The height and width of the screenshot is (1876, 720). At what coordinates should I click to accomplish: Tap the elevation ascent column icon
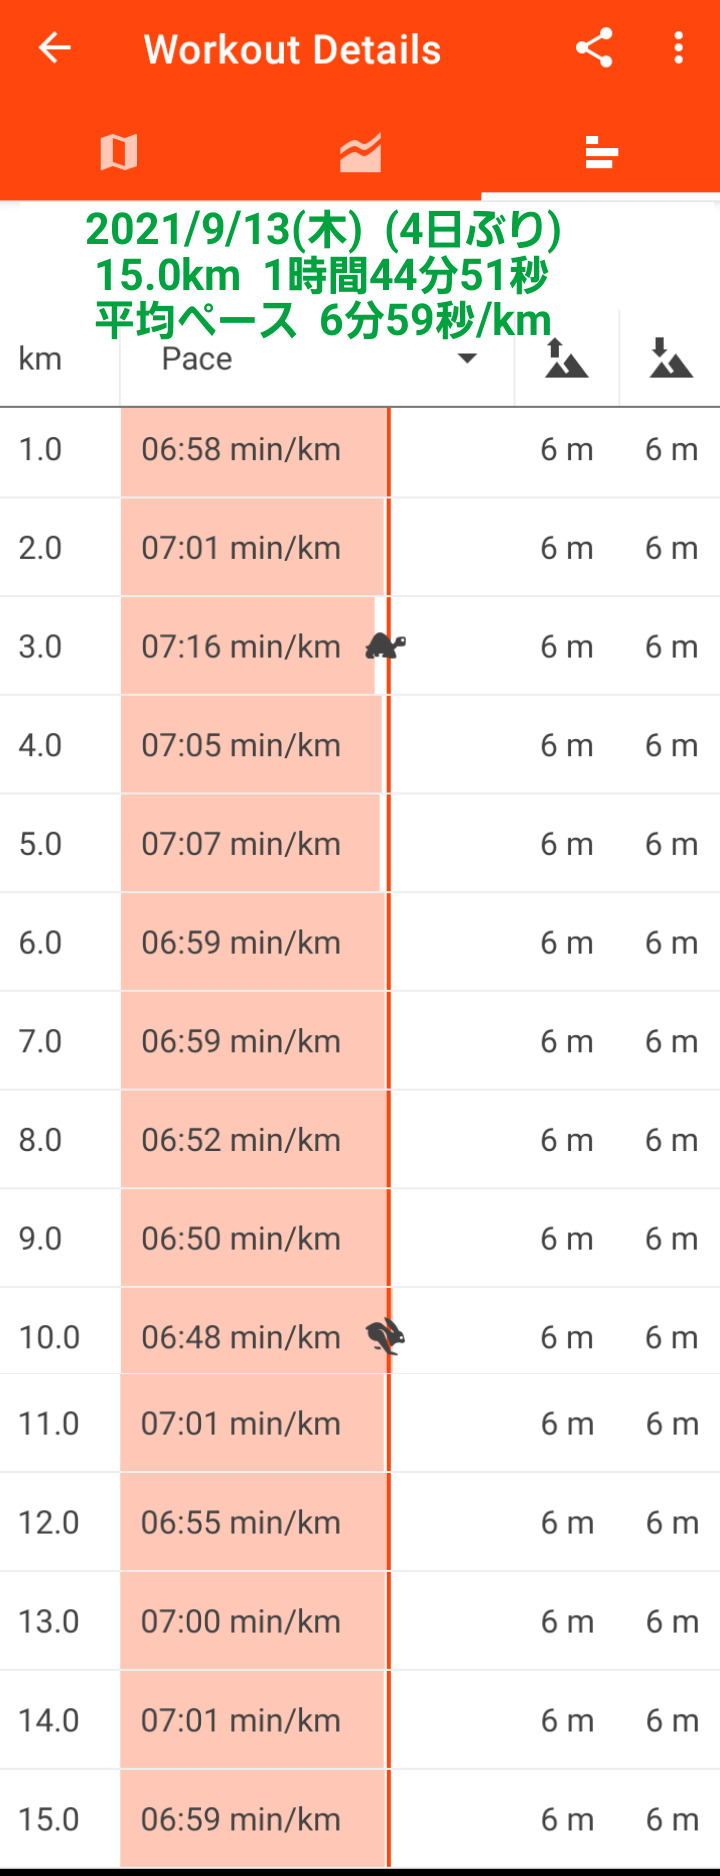[566, 358]
